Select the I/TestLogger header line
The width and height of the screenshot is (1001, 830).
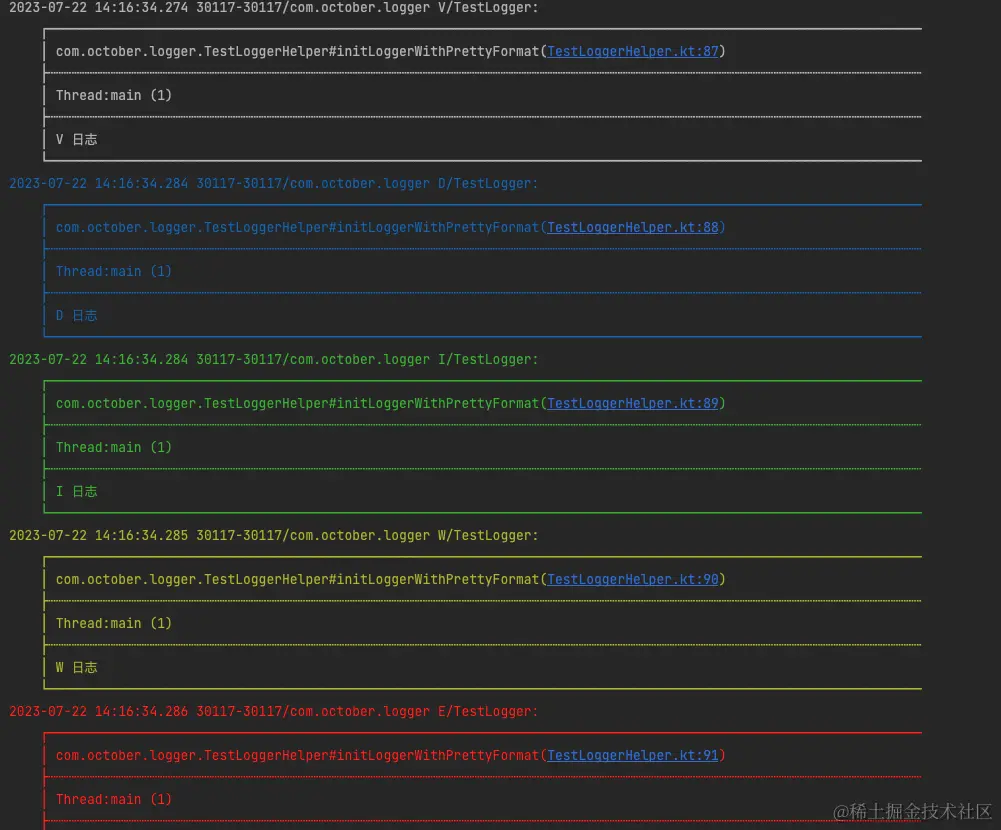[273, 359]
